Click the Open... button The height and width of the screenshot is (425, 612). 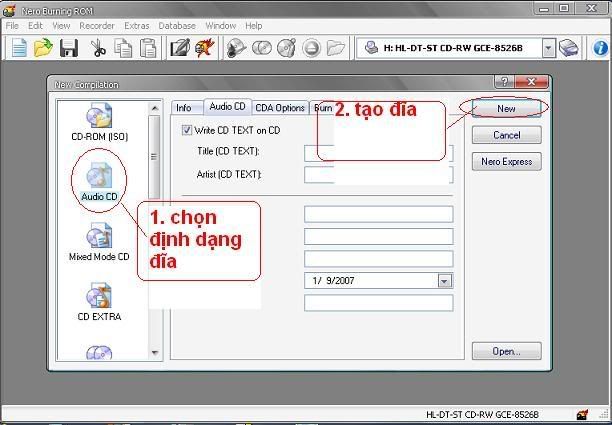(507, 351)
